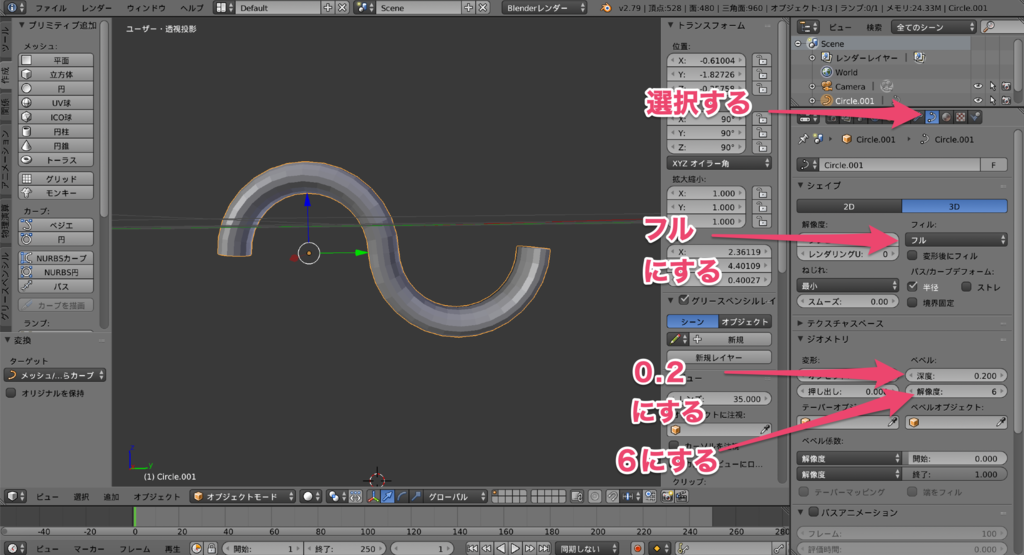Collapse the ジオメトリ panel
Viewport: 1024px width, 555px height.
827,339
